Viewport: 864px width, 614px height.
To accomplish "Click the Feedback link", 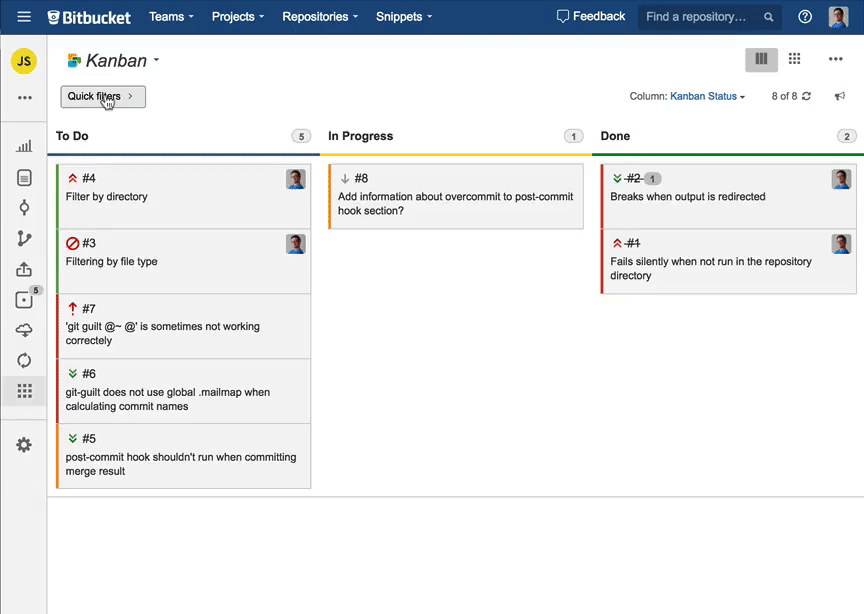I will pos(591,17).
